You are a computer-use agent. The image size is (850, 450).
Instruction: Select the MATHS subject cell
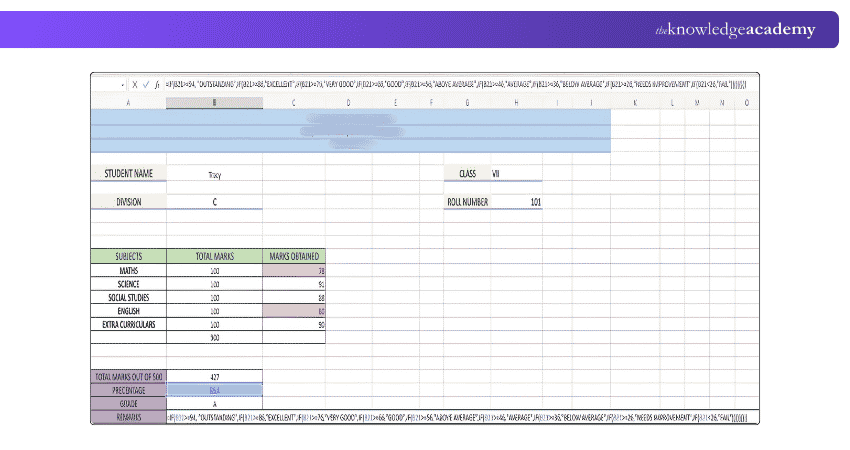pos(128,270)
